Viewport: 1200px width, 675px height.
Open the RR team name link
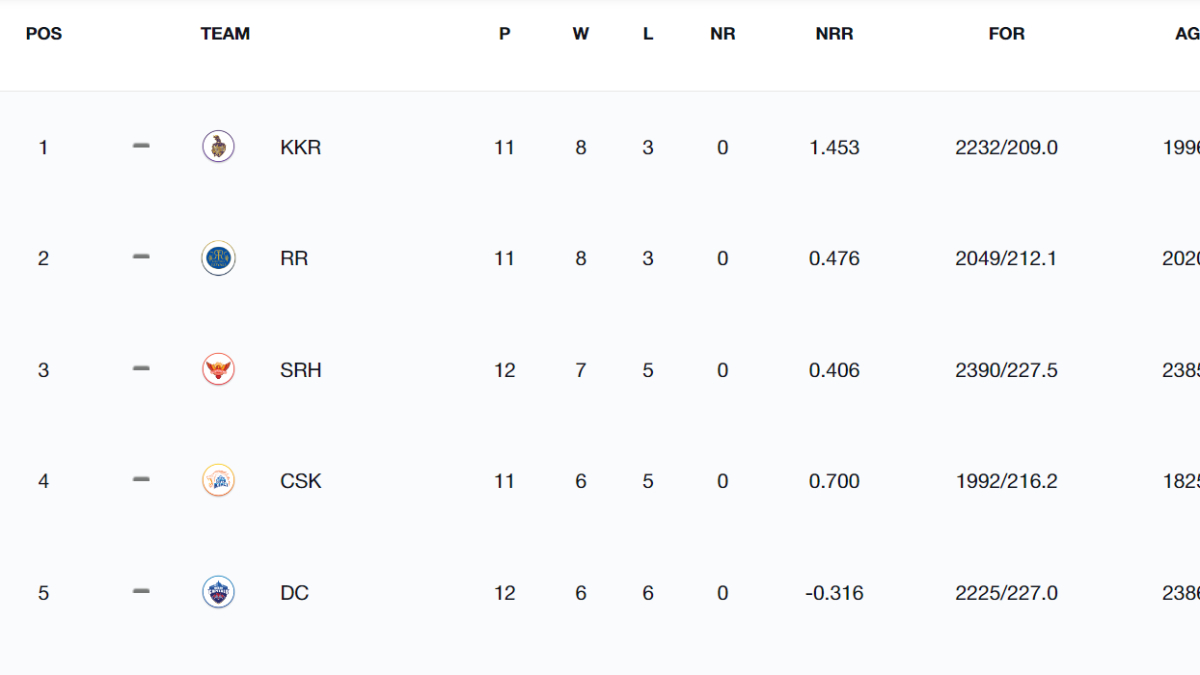coord(294,259)
